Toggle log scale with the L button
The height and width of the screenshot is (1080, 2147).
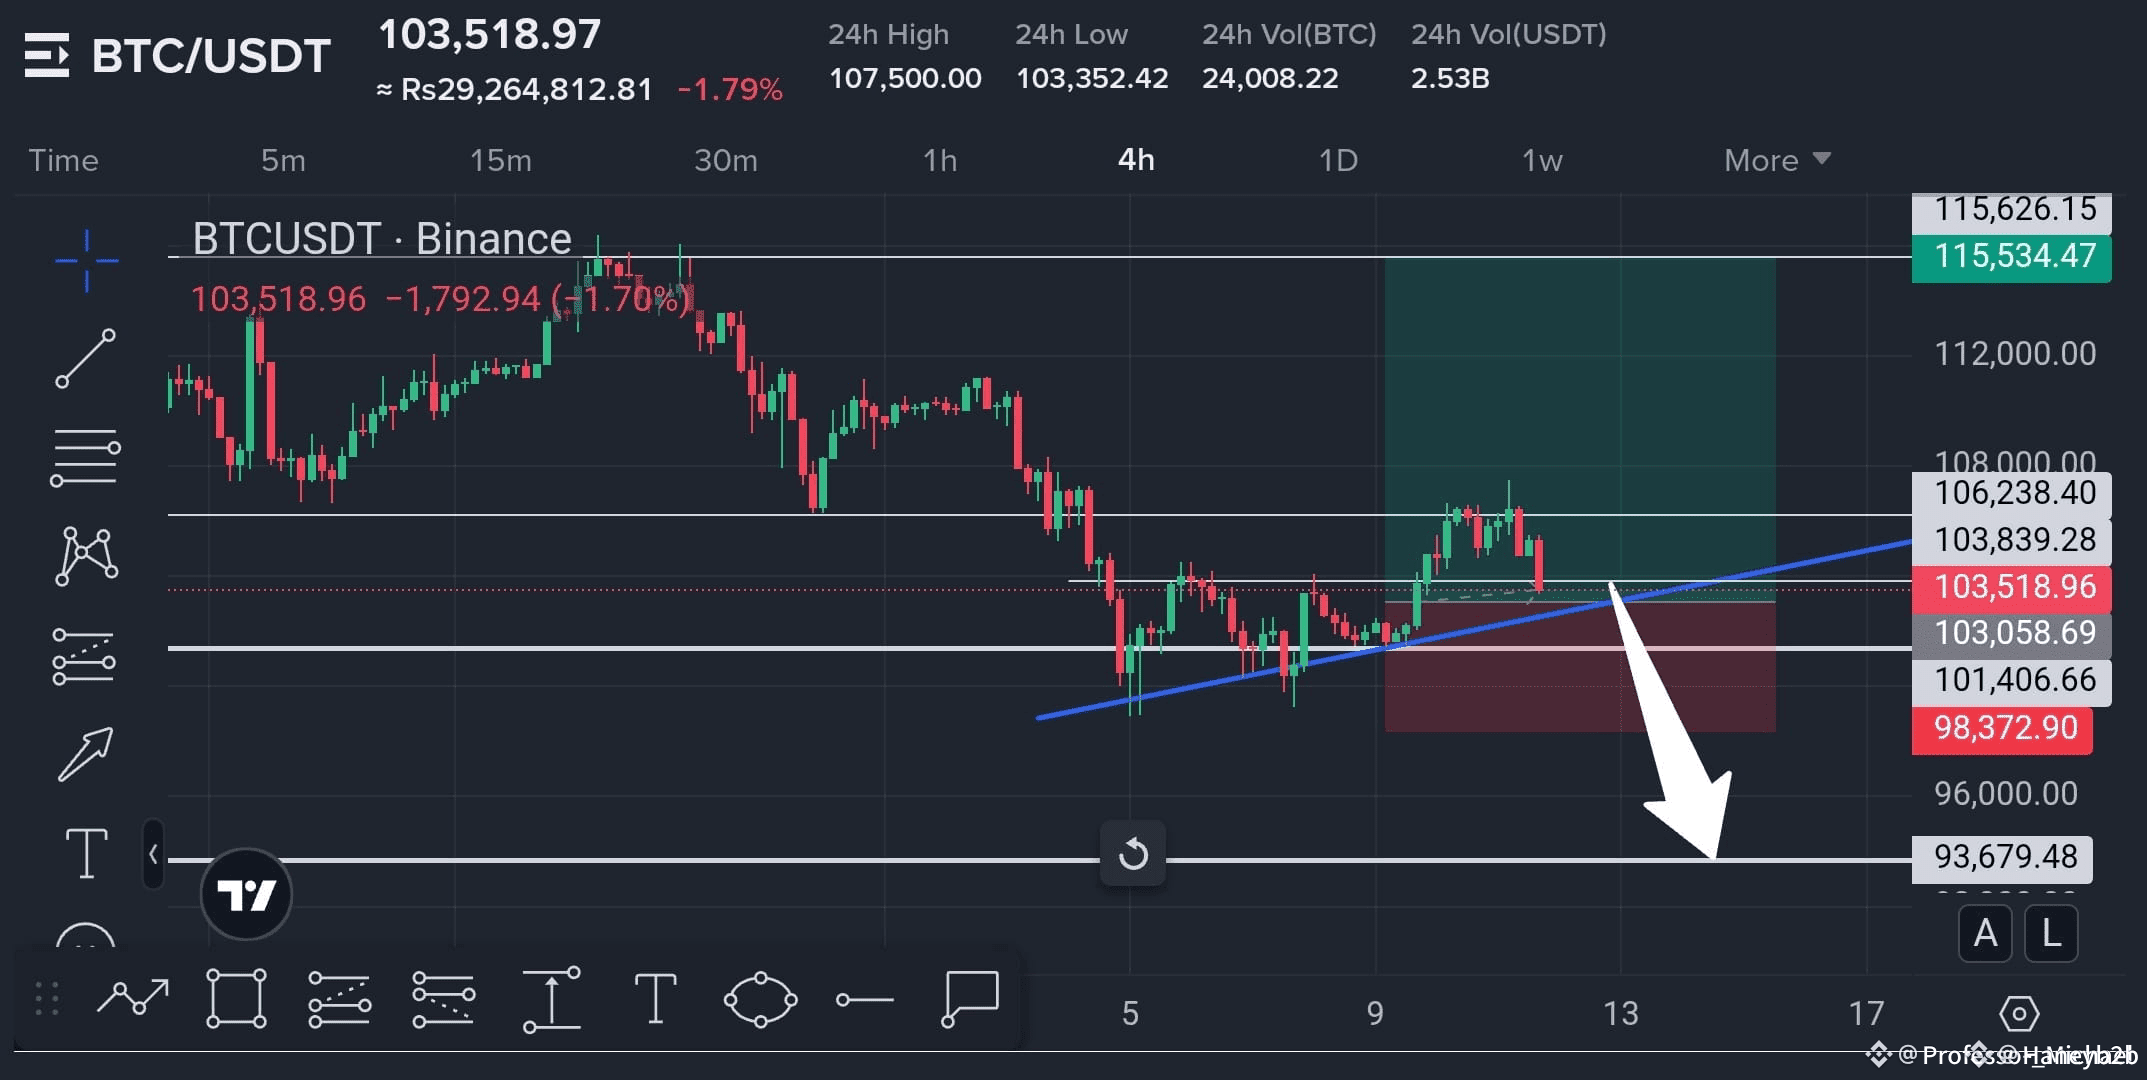[2051, 933]
